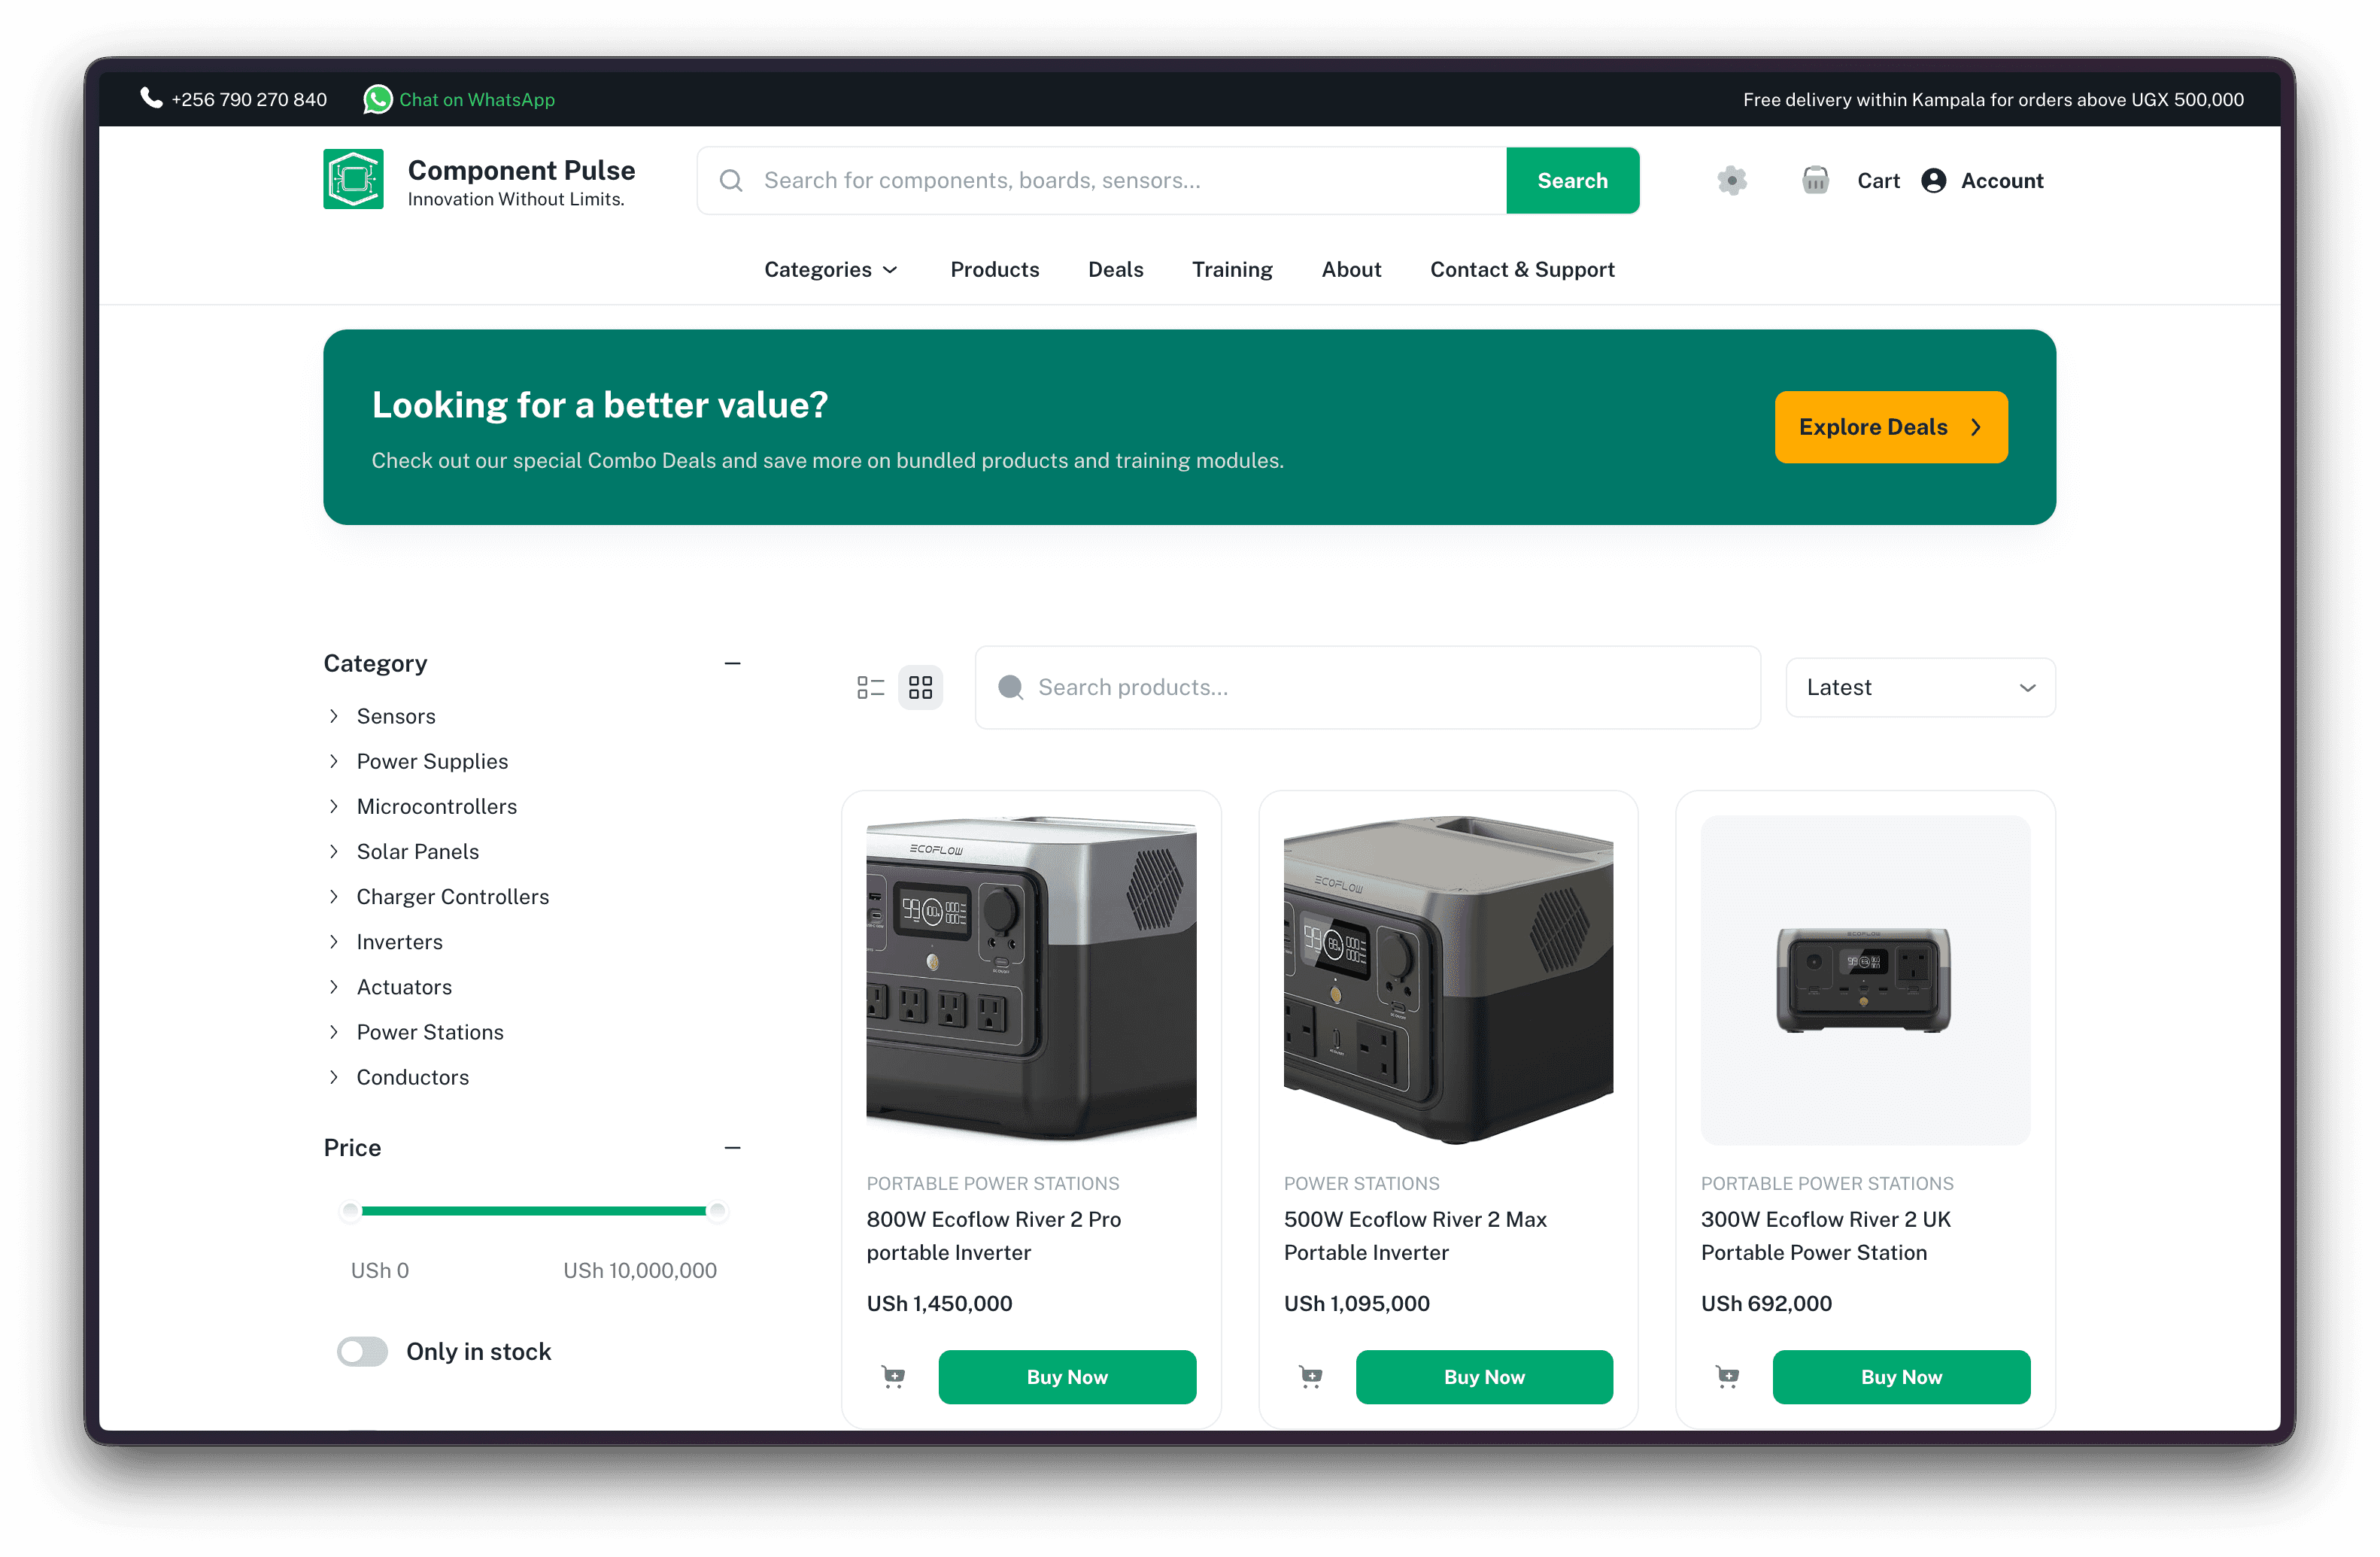Focus the header components search field
This screenshot has width=2380, height=1557.
1101,181
